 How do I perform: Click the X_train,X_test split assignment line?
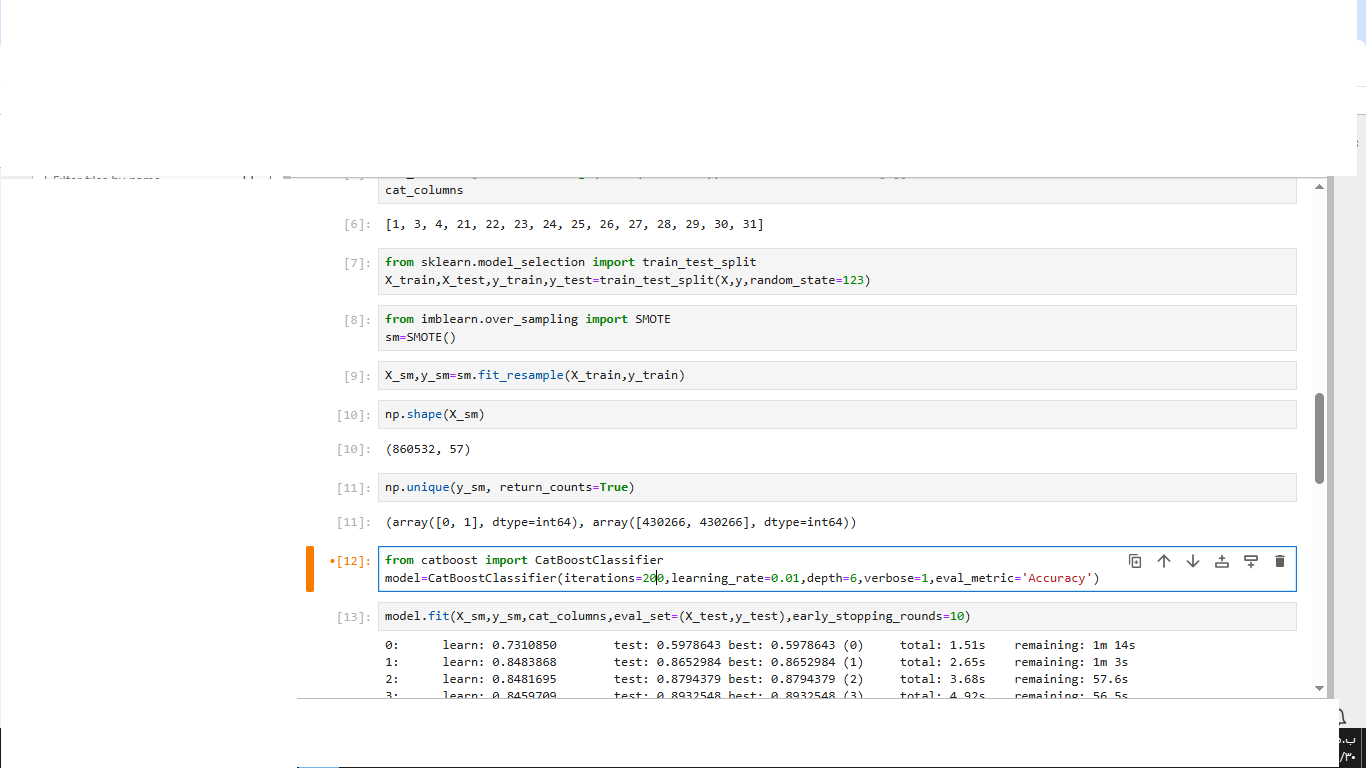628,280
